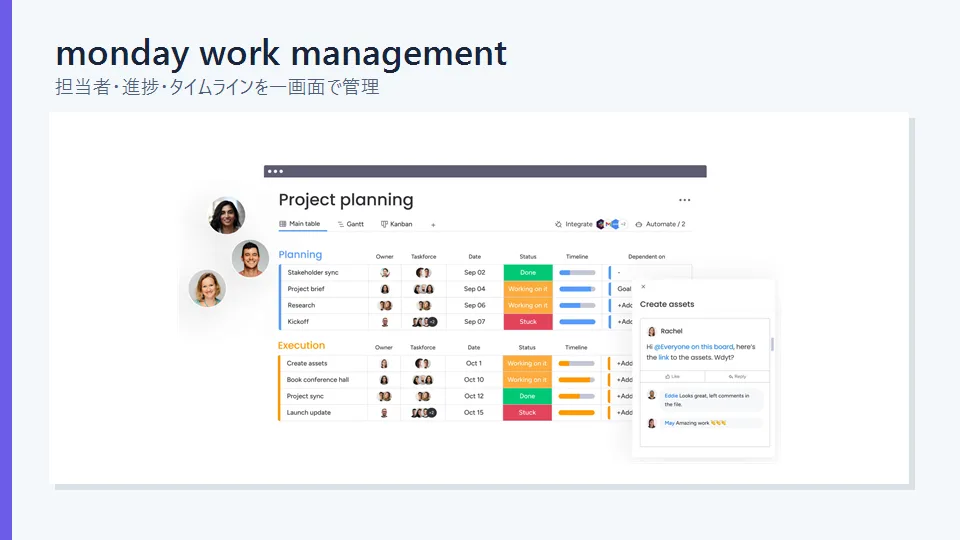Click the integration app icons cluster
Screen dimensions: 960x540
(611, 224)
